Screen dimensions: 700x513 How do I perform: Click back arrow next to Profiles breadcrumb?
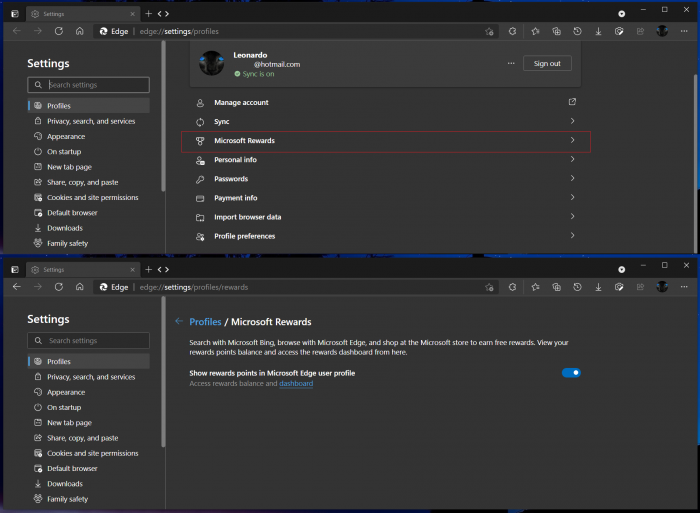pos(179,322)
